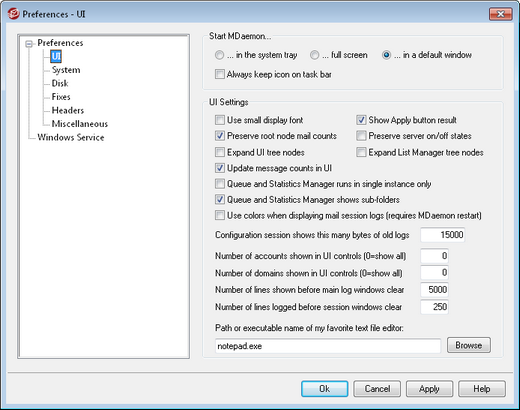
Task: Open the Disk preferences page
Action: point(60,83)
